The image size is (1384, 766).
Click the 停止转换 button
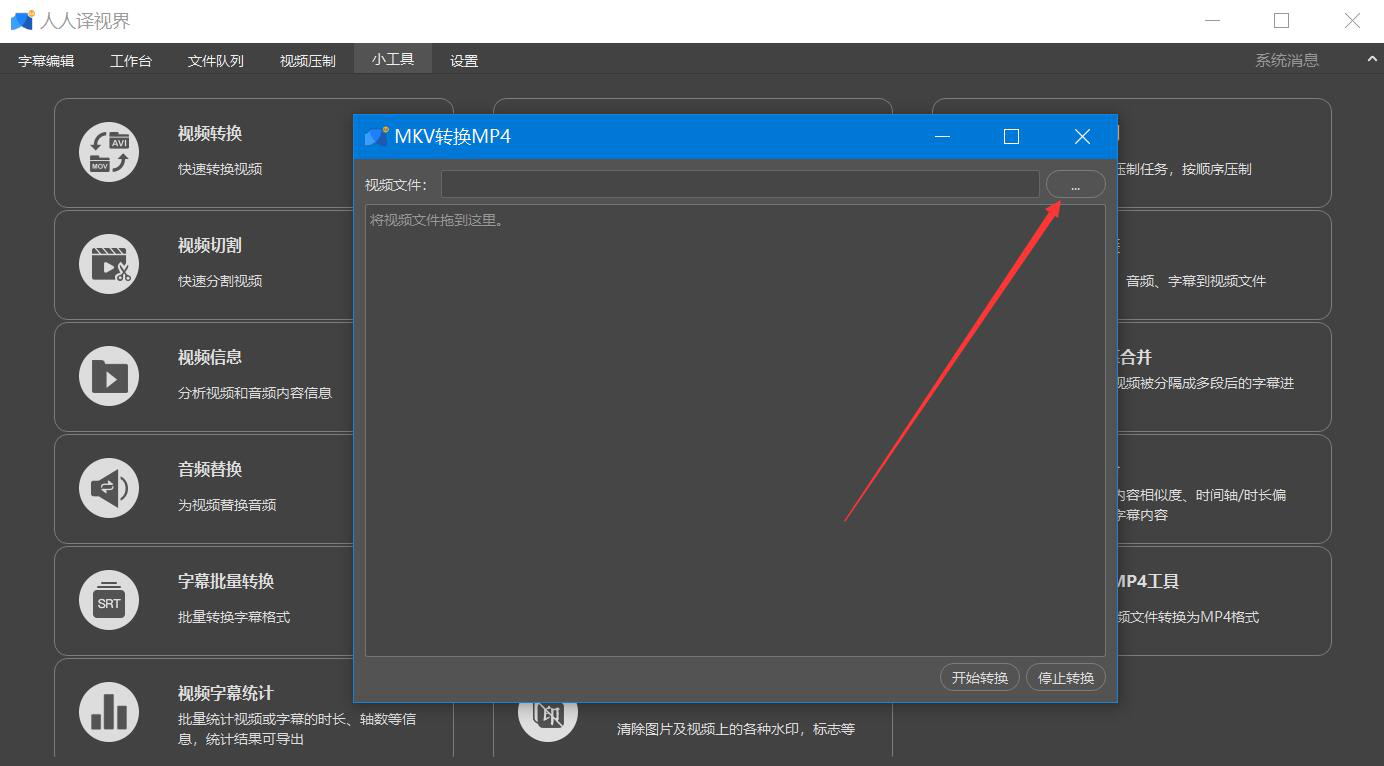coord(1065,677)
